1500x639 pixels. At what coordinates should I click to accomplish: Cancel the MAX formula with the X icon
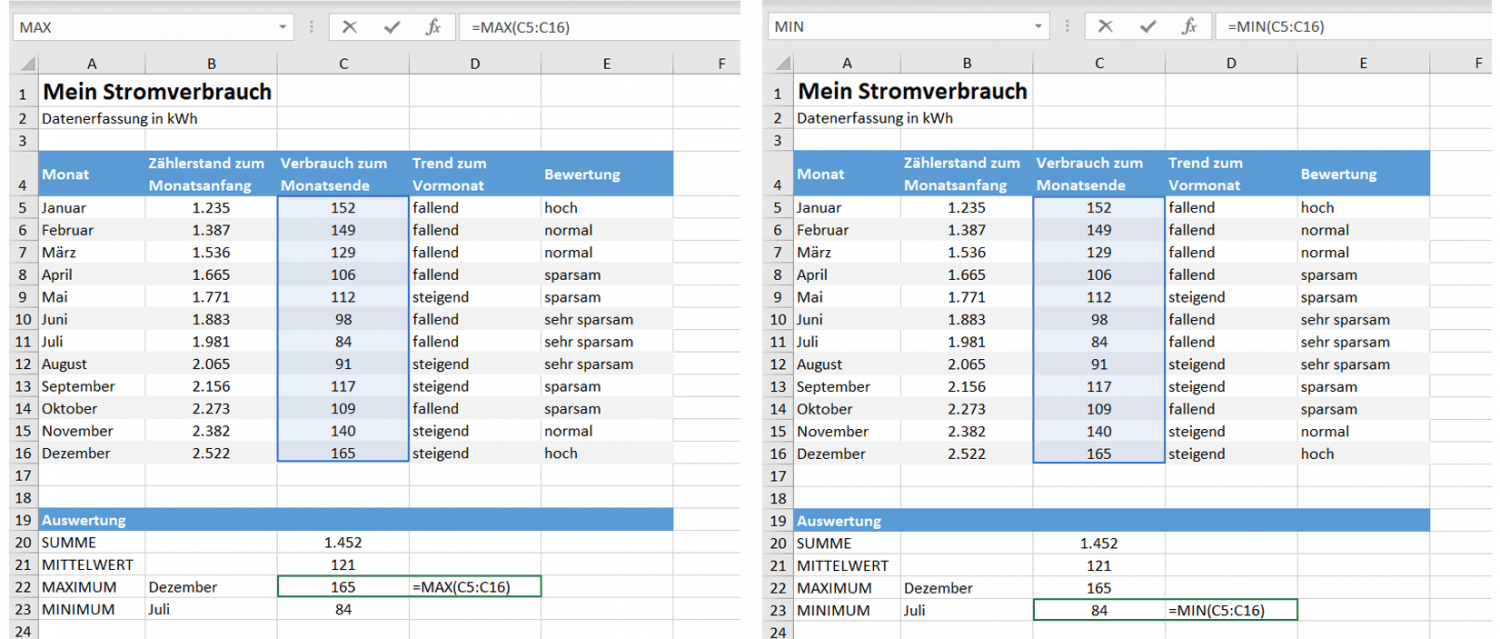coord(350,26)
